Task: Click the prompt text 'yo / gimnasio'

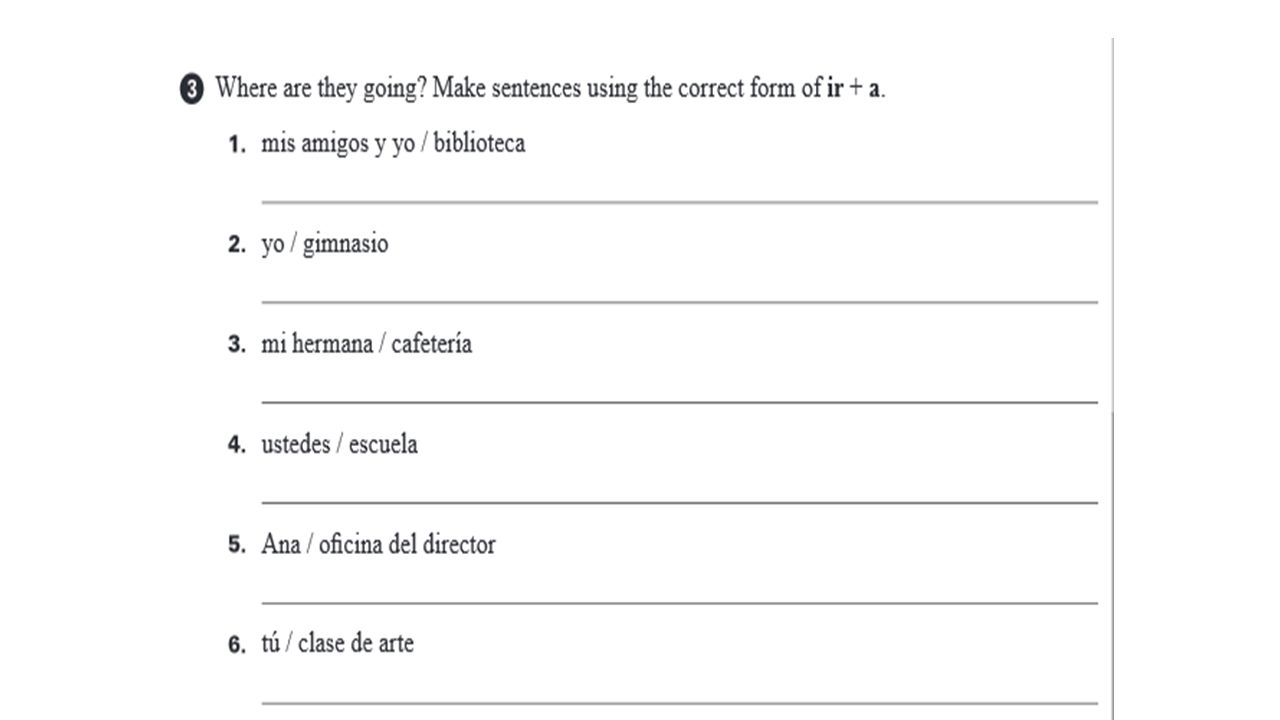Action: tap(325, 244)
